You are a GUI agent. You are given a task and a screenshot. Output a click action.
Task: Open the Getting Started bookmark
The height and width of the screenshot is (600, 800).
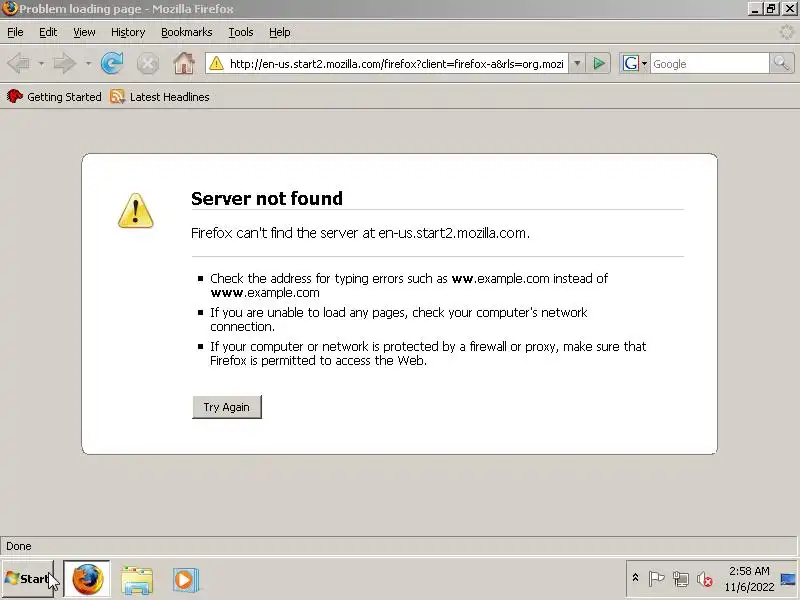(x=54, y=96)
